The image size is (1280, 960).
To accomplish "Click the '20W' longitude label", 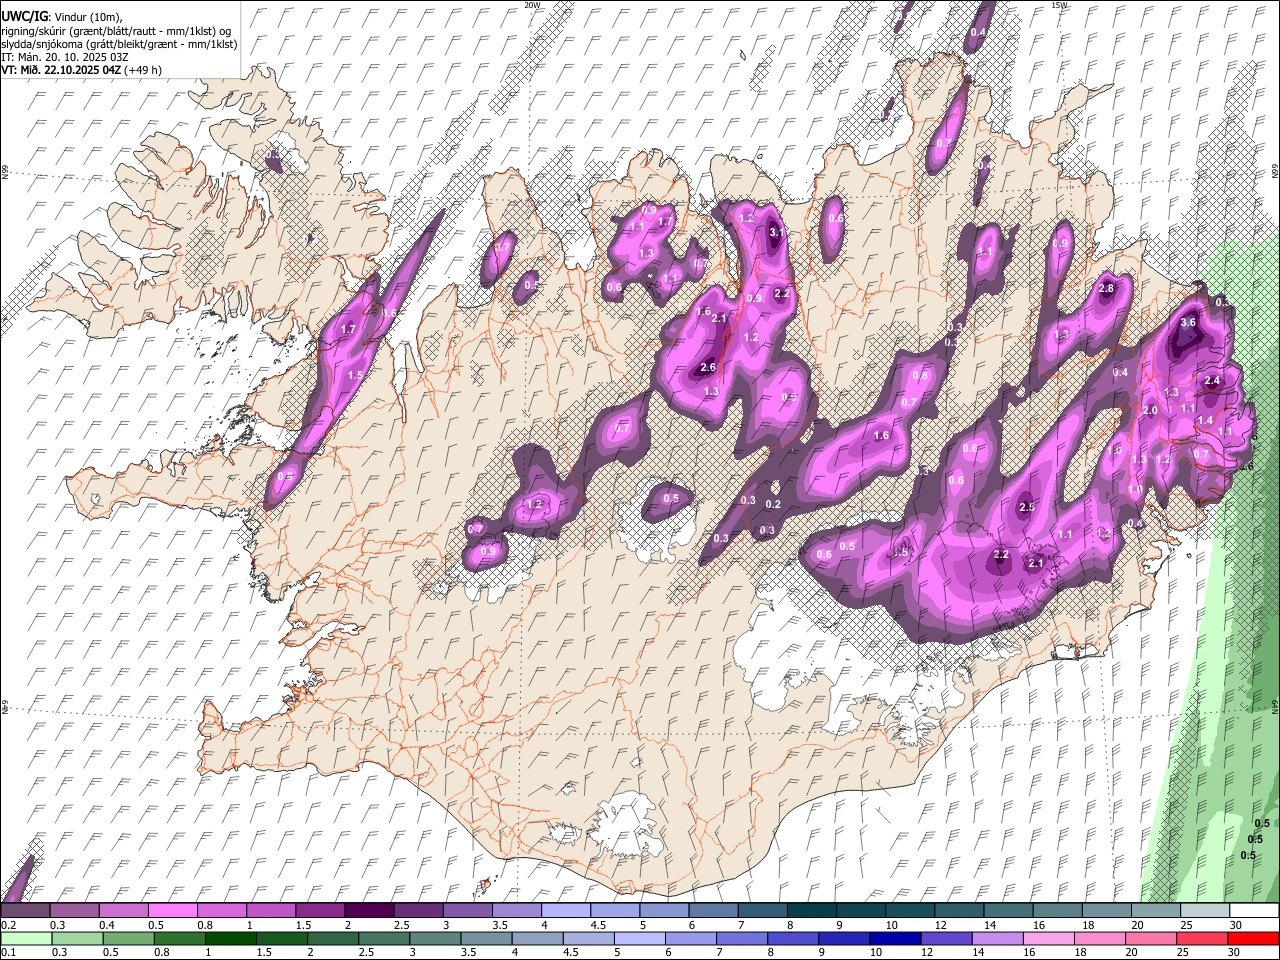I will pyautogui.click(x=532, y=5).
